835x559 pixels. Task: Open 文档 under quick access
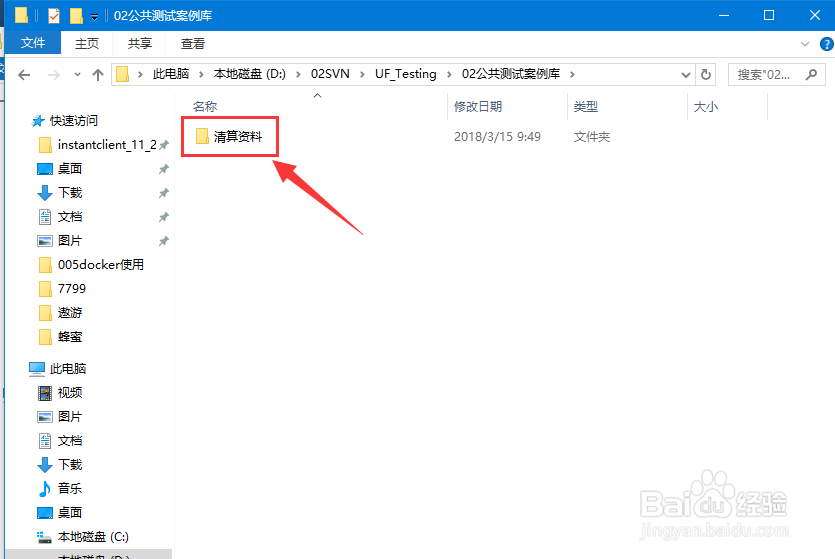point(70,217)
